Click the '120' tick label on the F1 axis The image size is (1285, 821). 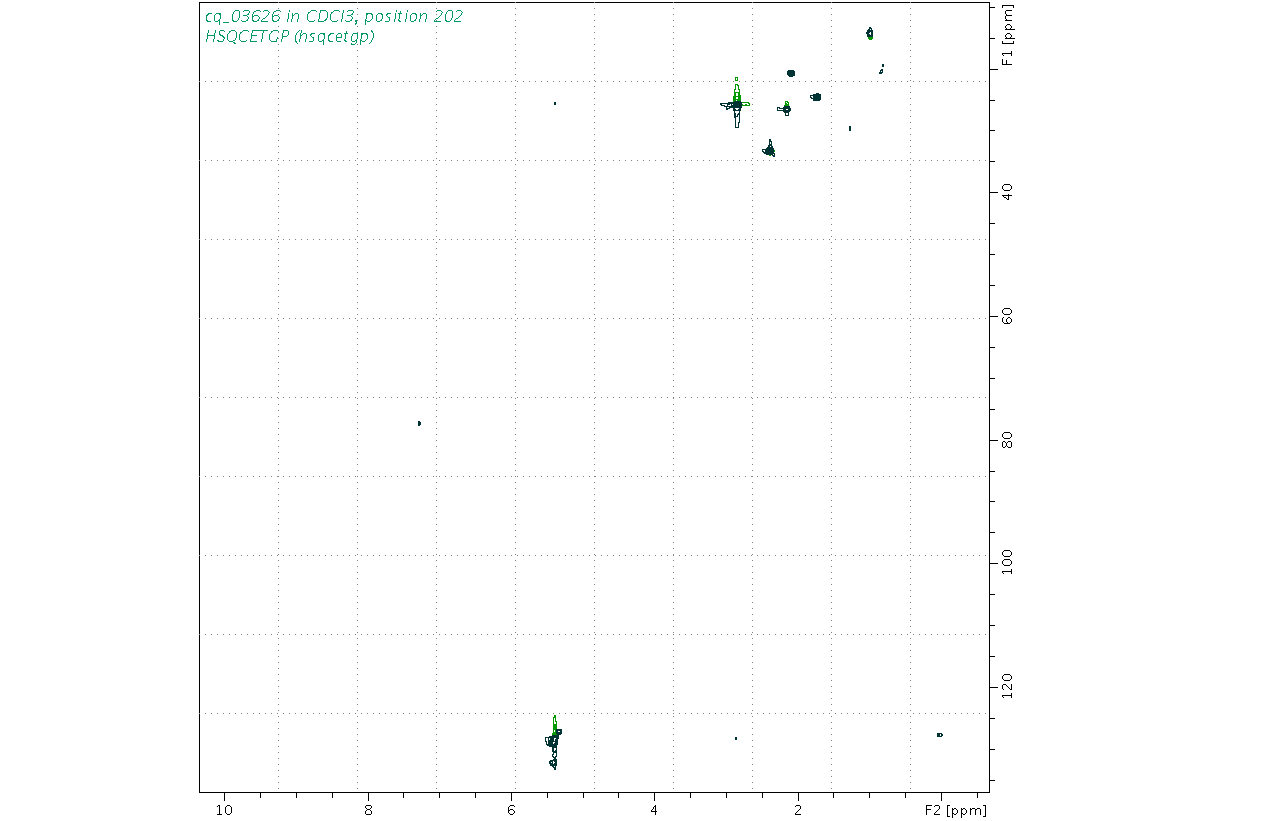coord(1007,686)
